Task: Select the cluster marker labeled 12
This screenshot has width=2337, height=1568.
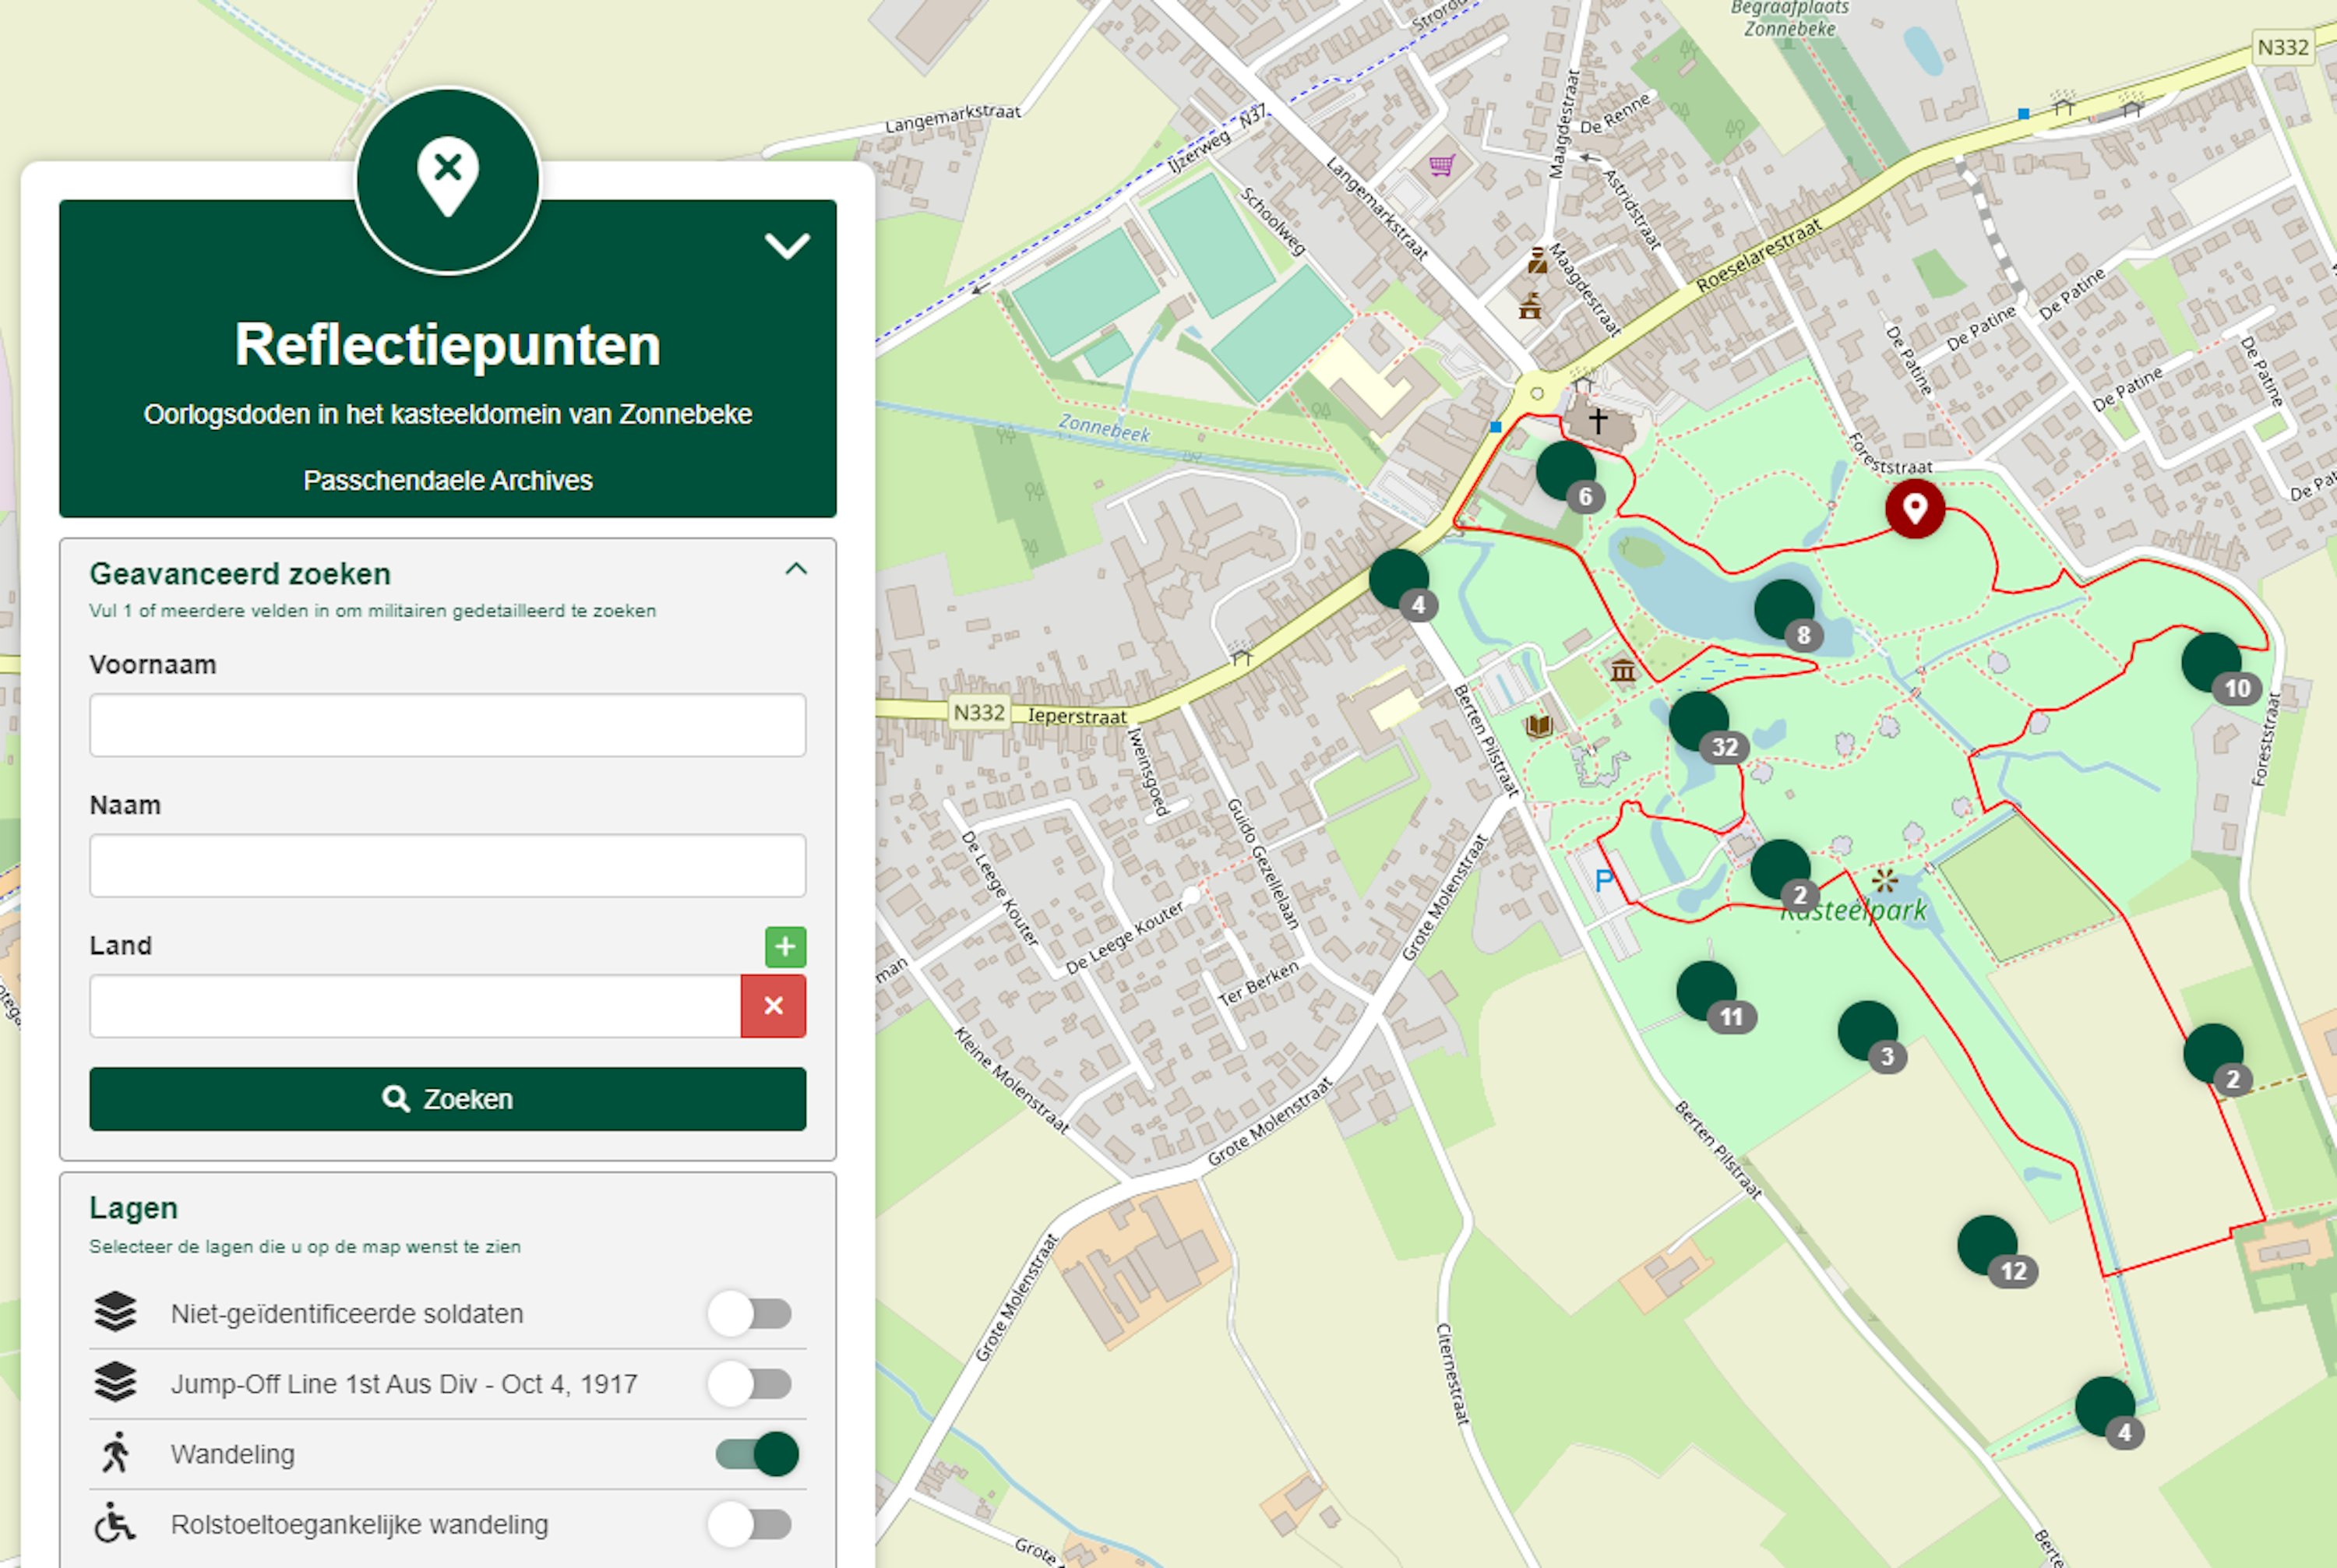Action: pos(1987,1245)
